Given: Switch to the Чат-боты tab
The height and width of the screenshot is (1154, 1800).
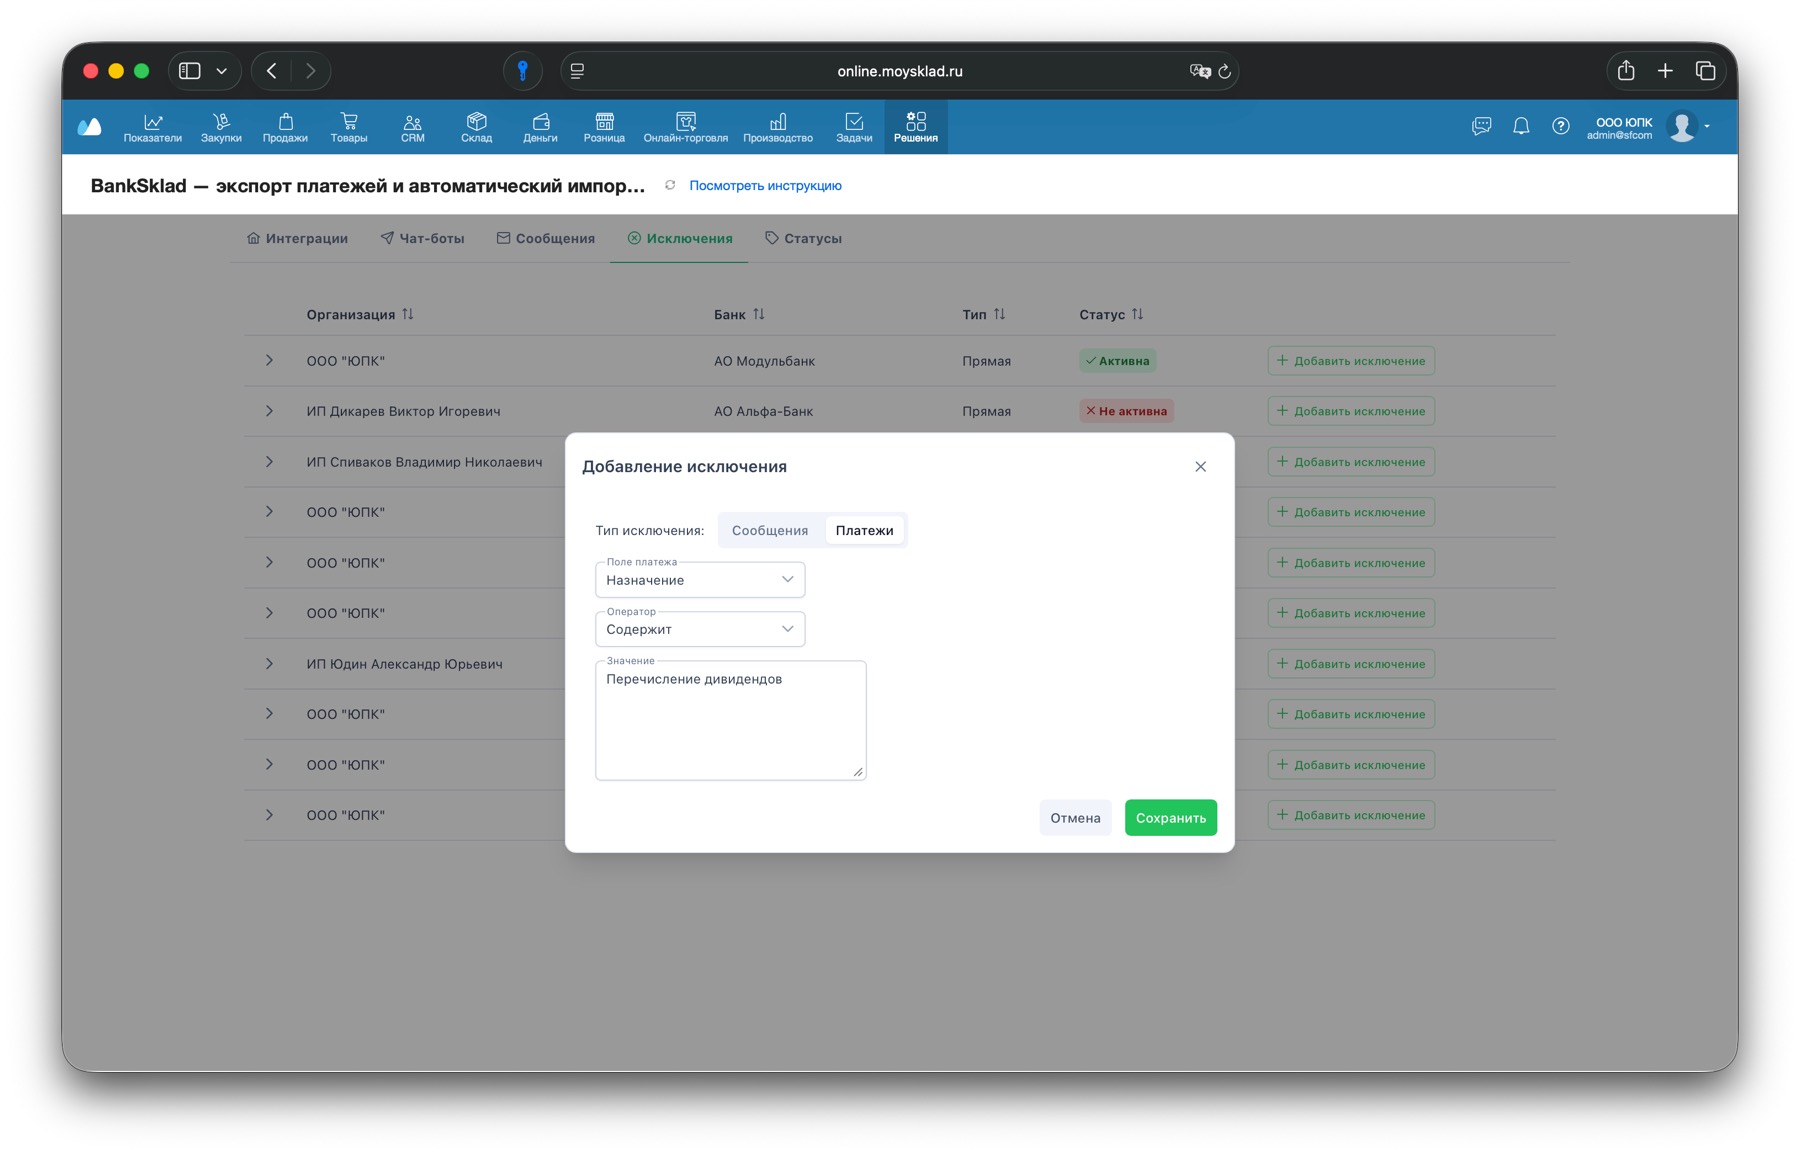Looking at the screenshot, I should coord(422,238).
